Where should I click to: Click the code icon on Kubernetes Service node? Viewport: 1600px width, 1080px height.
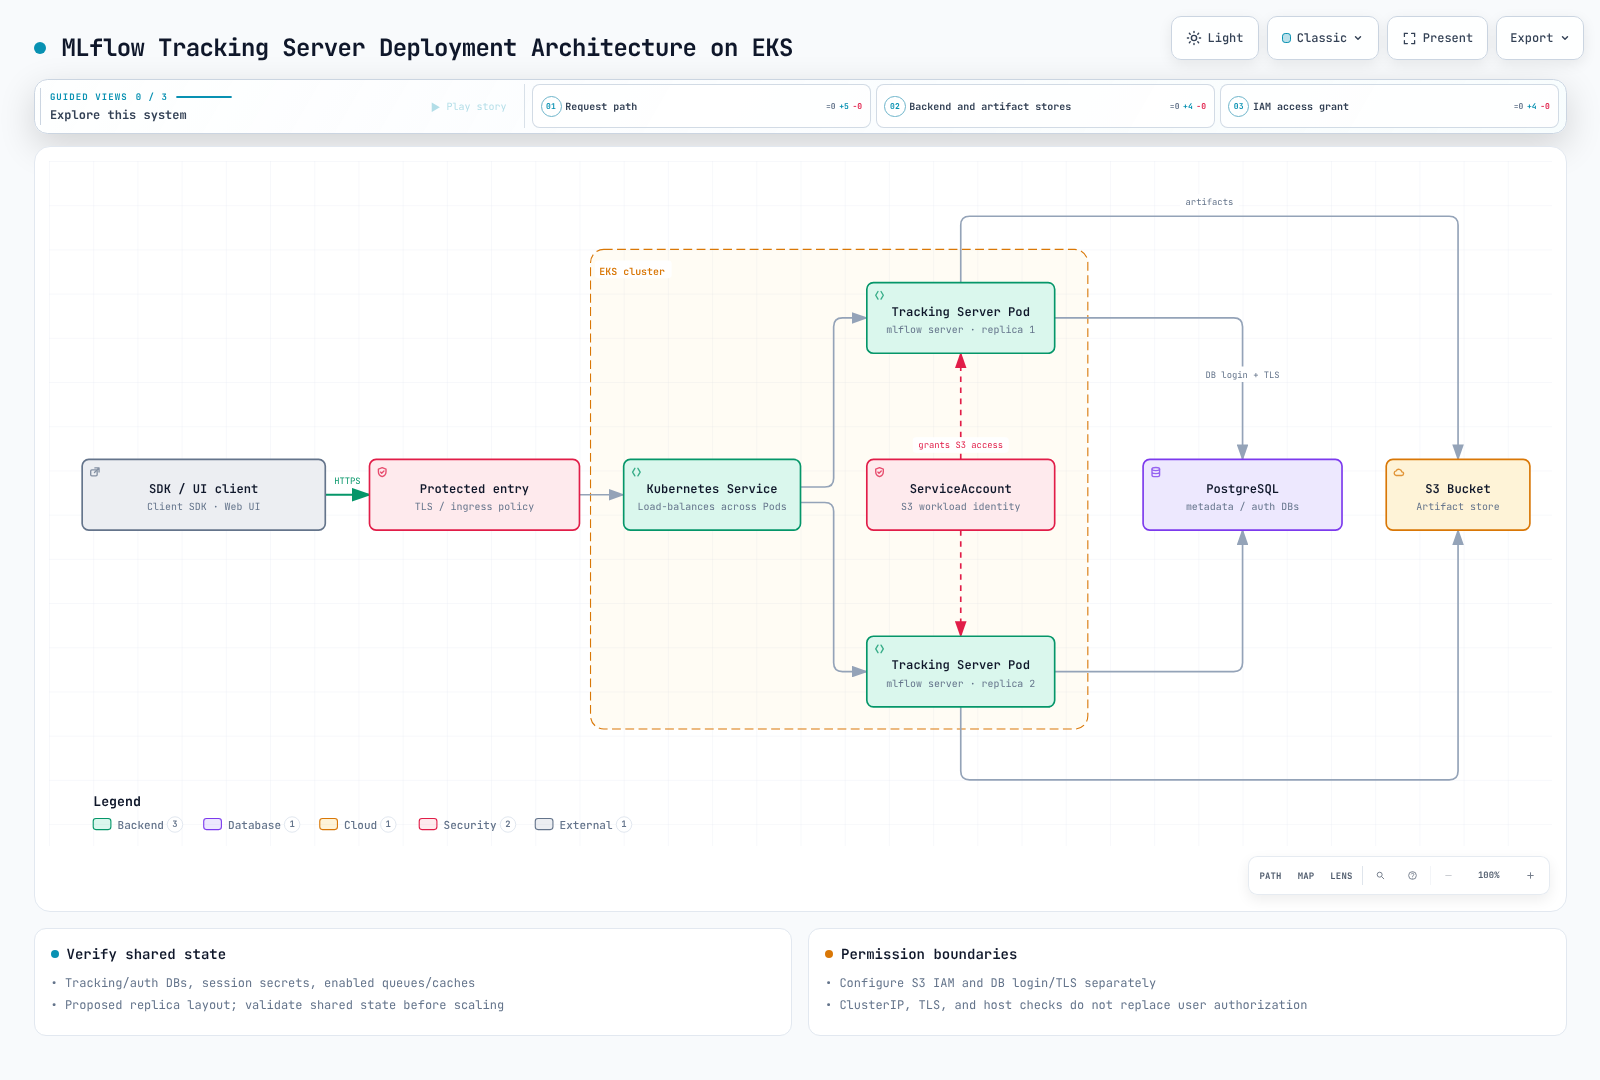[x=636, y=472]
